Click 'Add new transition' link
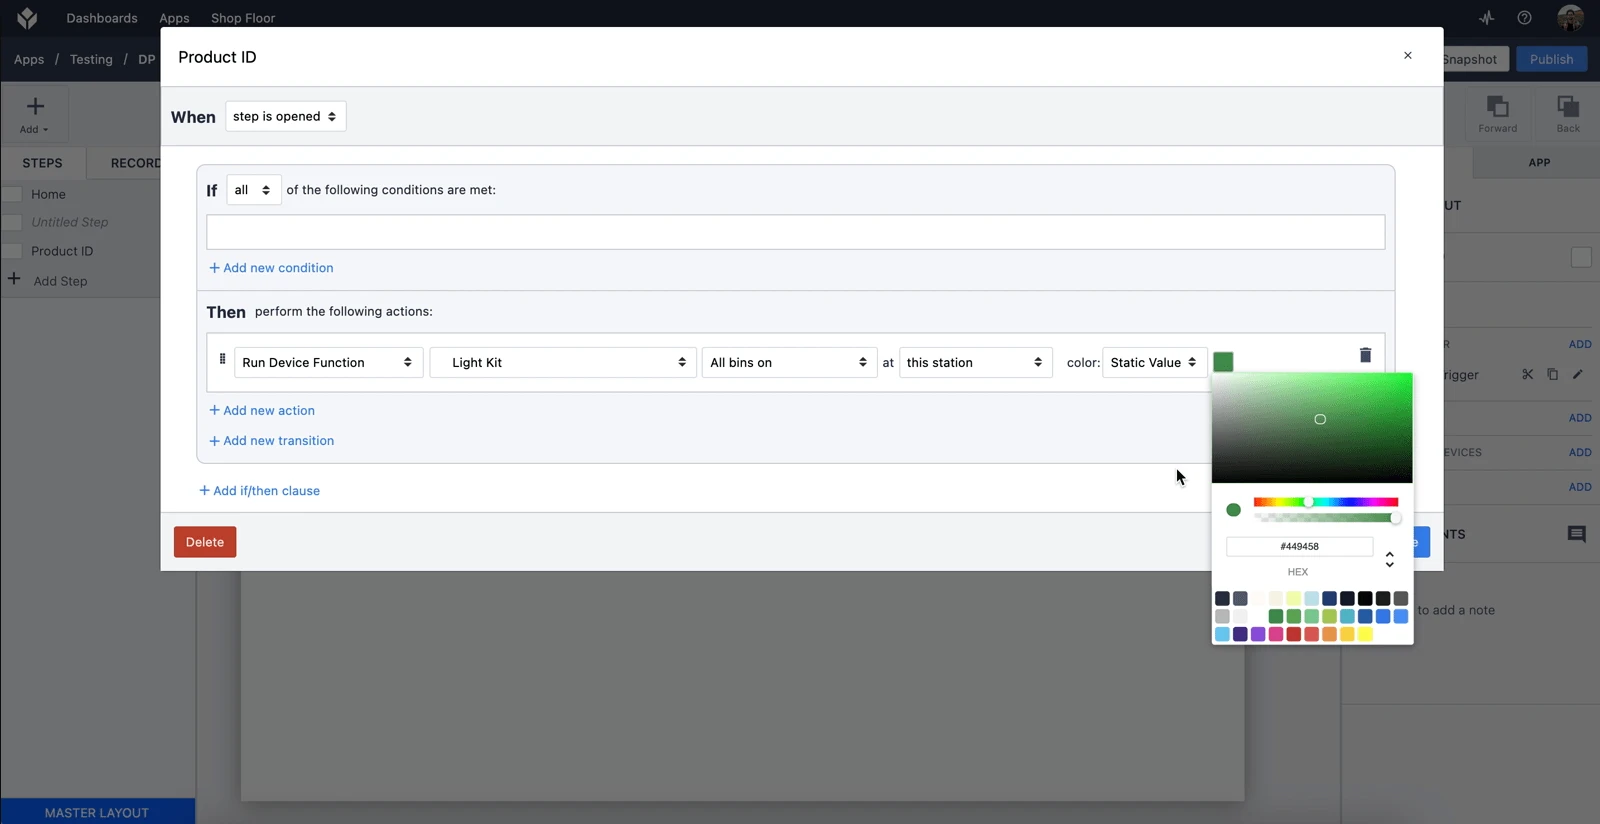Image resolution: width=1600 pixels, height=824 pixels. (272, 440)
